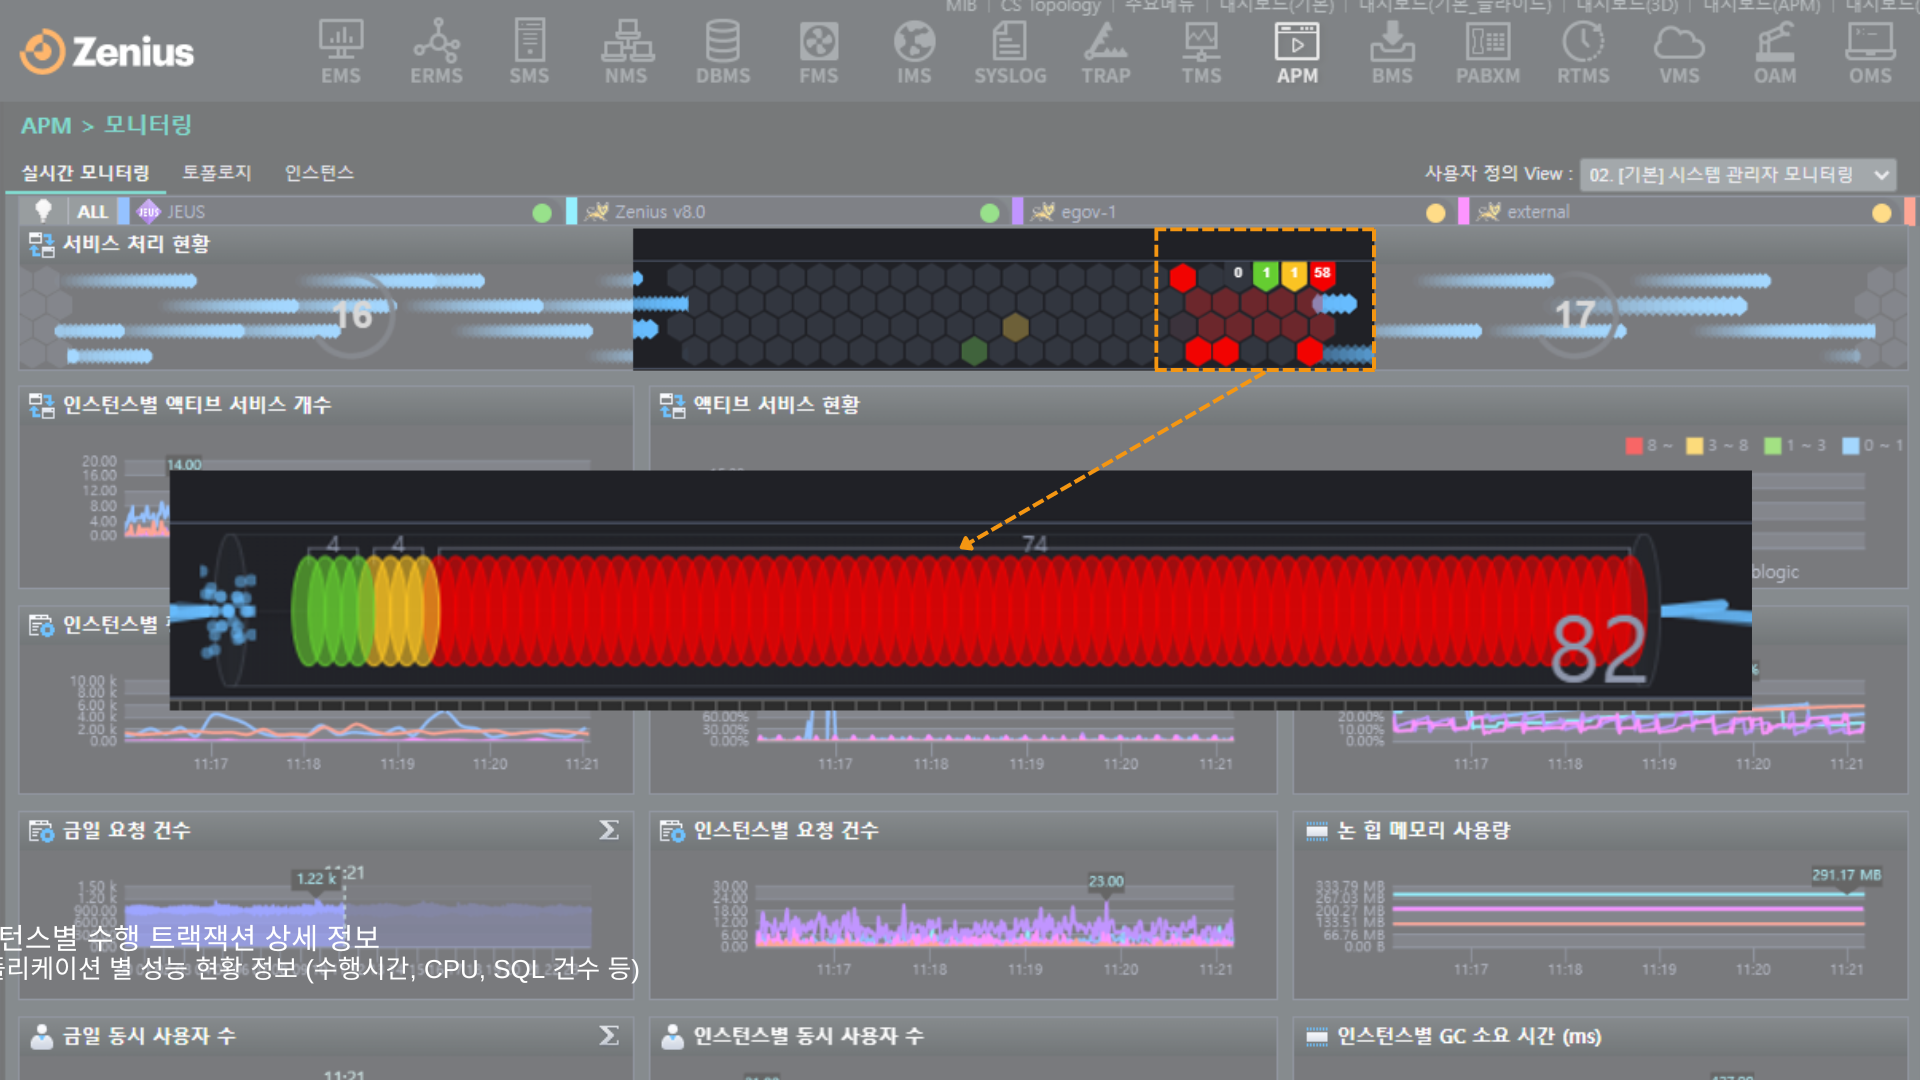Open the ERMS module
Image resolution: width=1920 pixels, height=1080 pixels.
point(437,52)
